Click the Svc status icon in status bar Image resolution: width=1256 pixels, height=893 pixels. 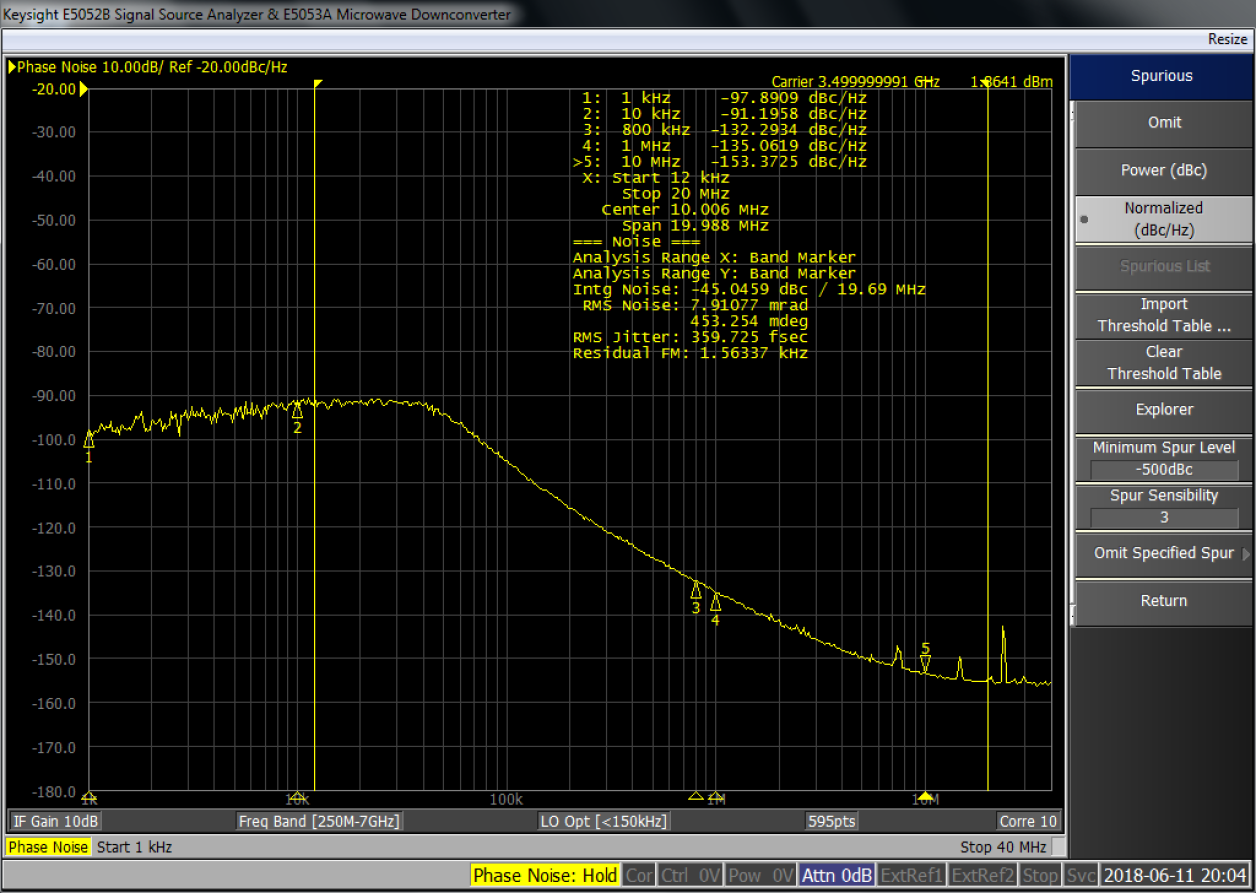[1081, 874]
